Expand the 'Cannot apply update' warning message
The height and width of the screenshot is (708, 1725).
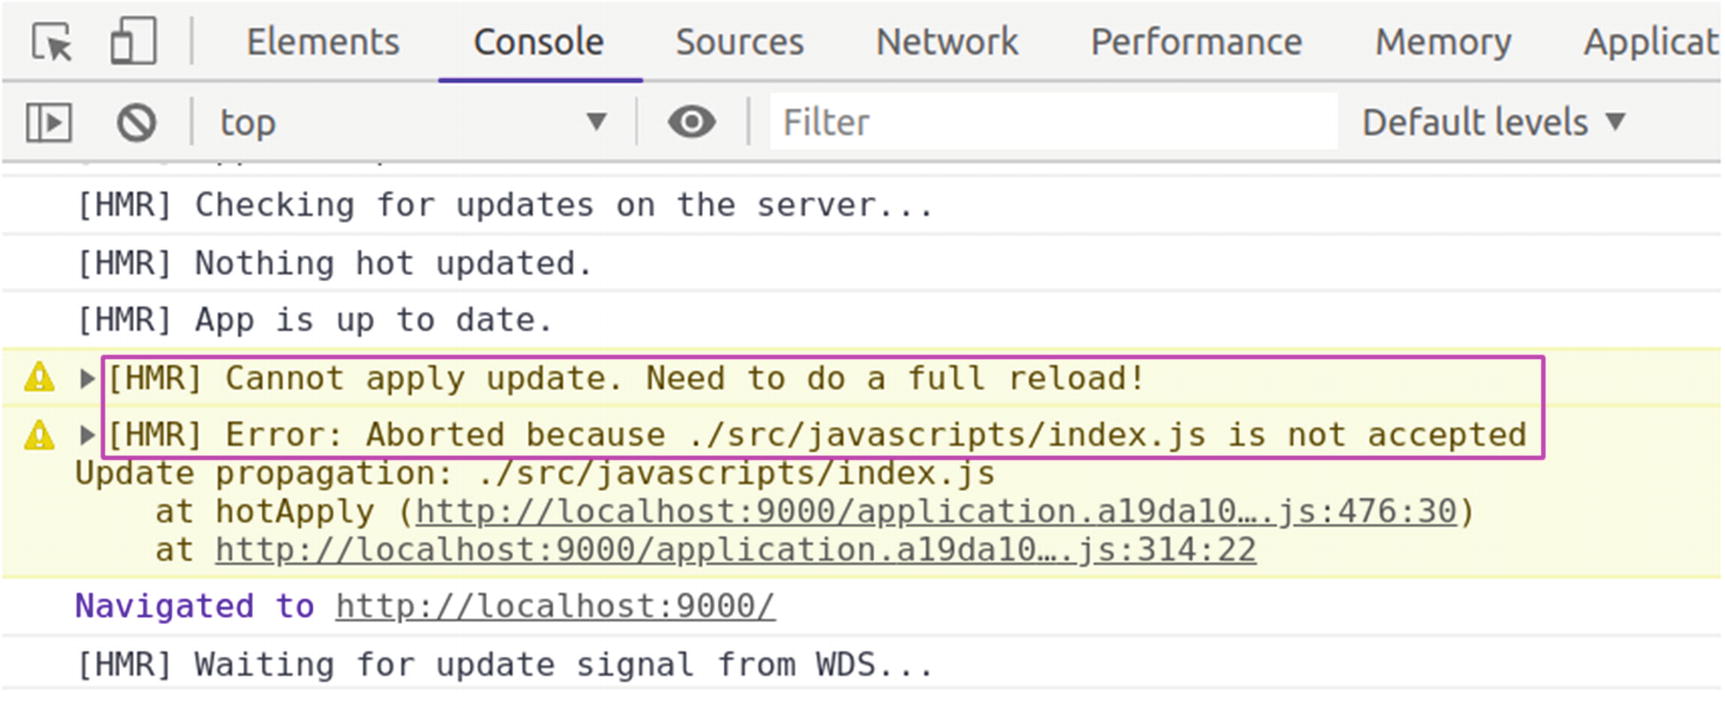pyautogui.click(x=87, y=379)
